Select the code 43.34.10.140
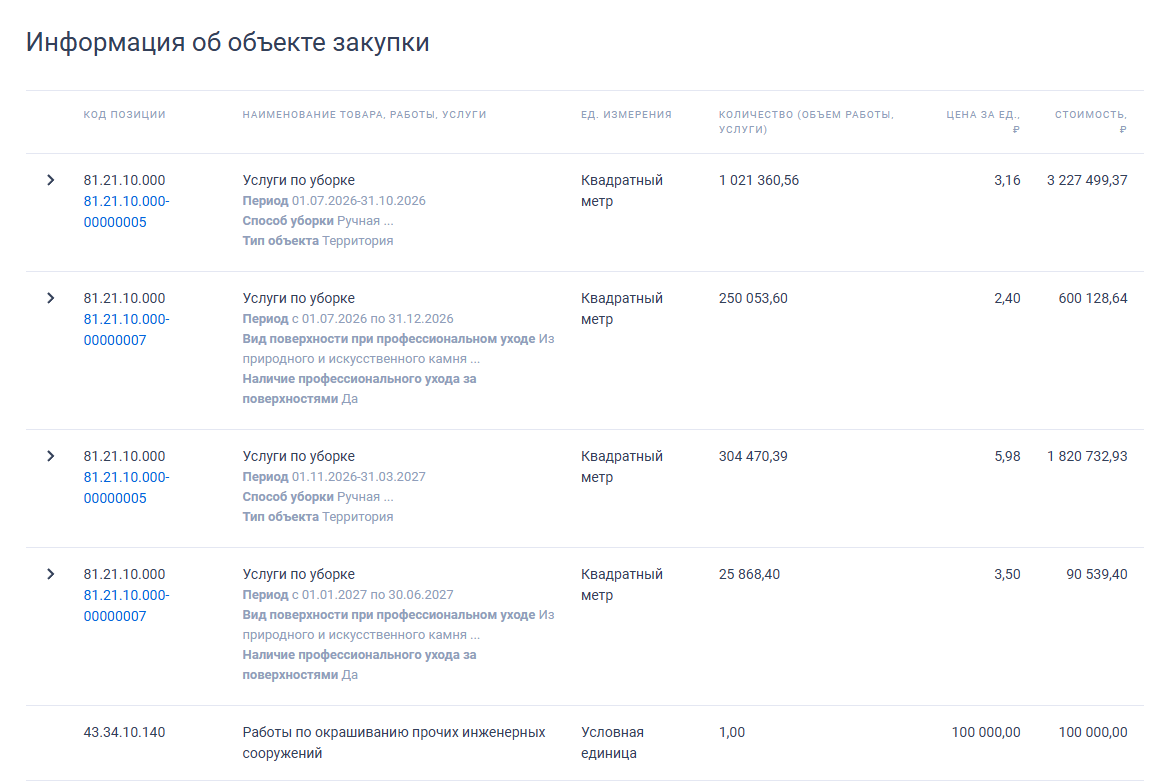 [124, 732]
